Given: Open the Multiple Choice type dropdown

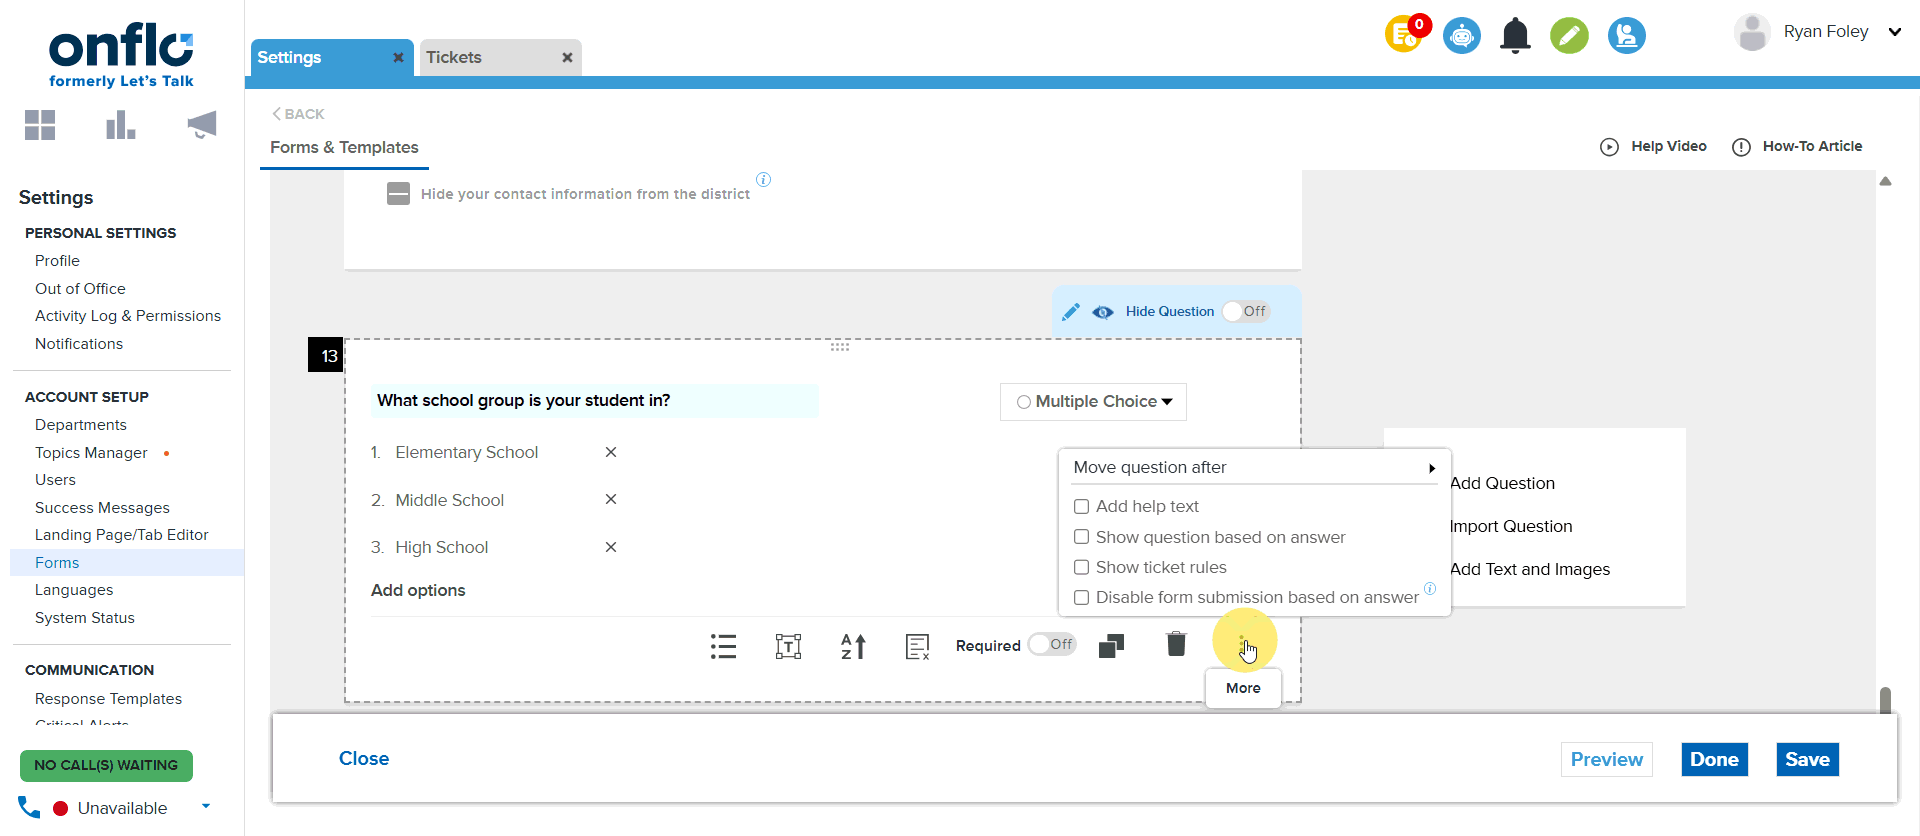Looking at the screenshot, I should 1093,402.
